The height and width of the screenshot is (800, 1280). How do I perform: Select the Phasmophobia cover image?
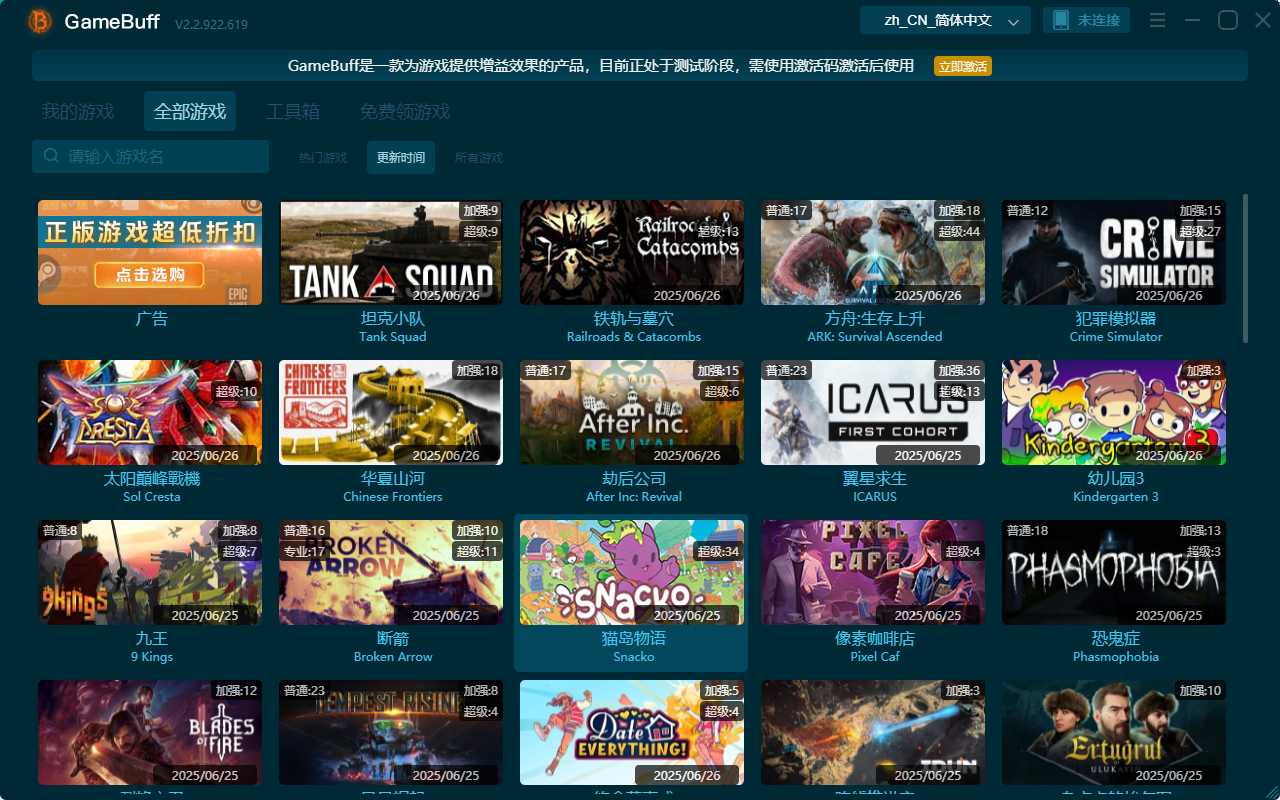point(1114,572)
